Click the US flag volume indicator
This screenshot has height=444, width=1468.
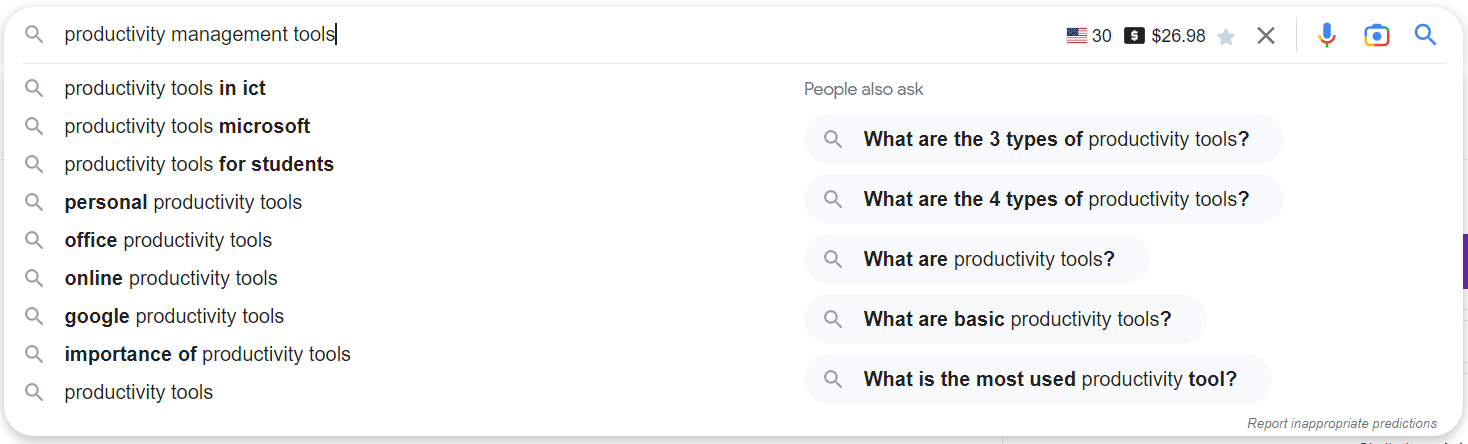pyautogui.click(x=1077, y=36)
